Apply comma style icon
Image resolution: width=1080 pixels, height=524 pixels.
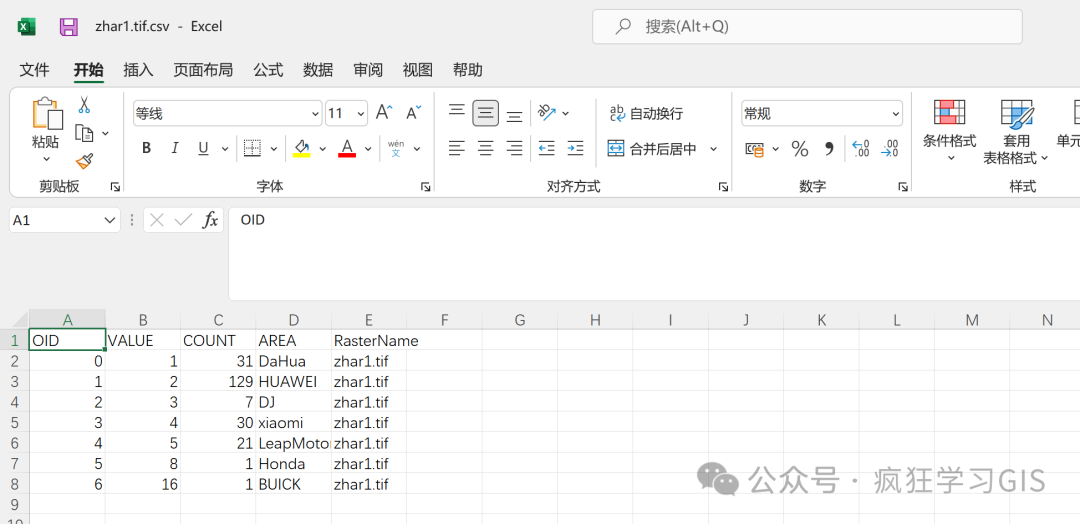(829, 149)
